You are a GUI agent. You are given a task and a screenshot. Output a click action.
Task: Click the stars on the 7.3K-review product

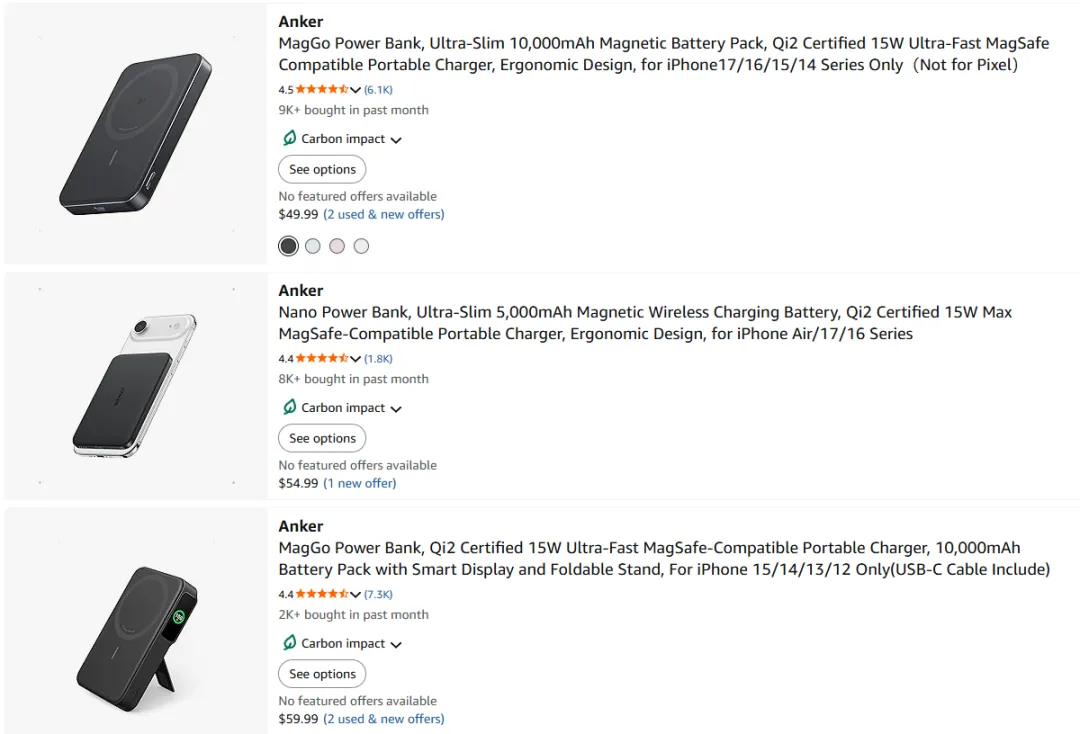(321, 594)
